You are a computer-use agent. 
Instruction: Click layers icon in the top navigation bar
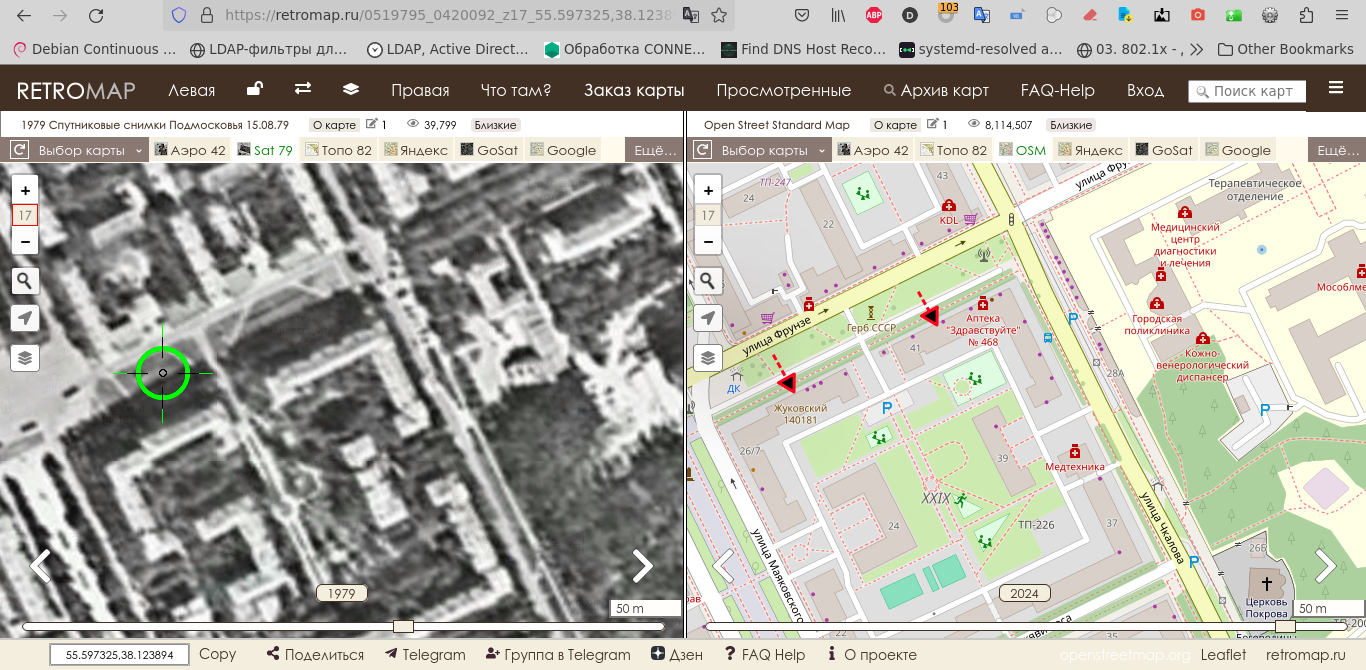pos(351,90)
